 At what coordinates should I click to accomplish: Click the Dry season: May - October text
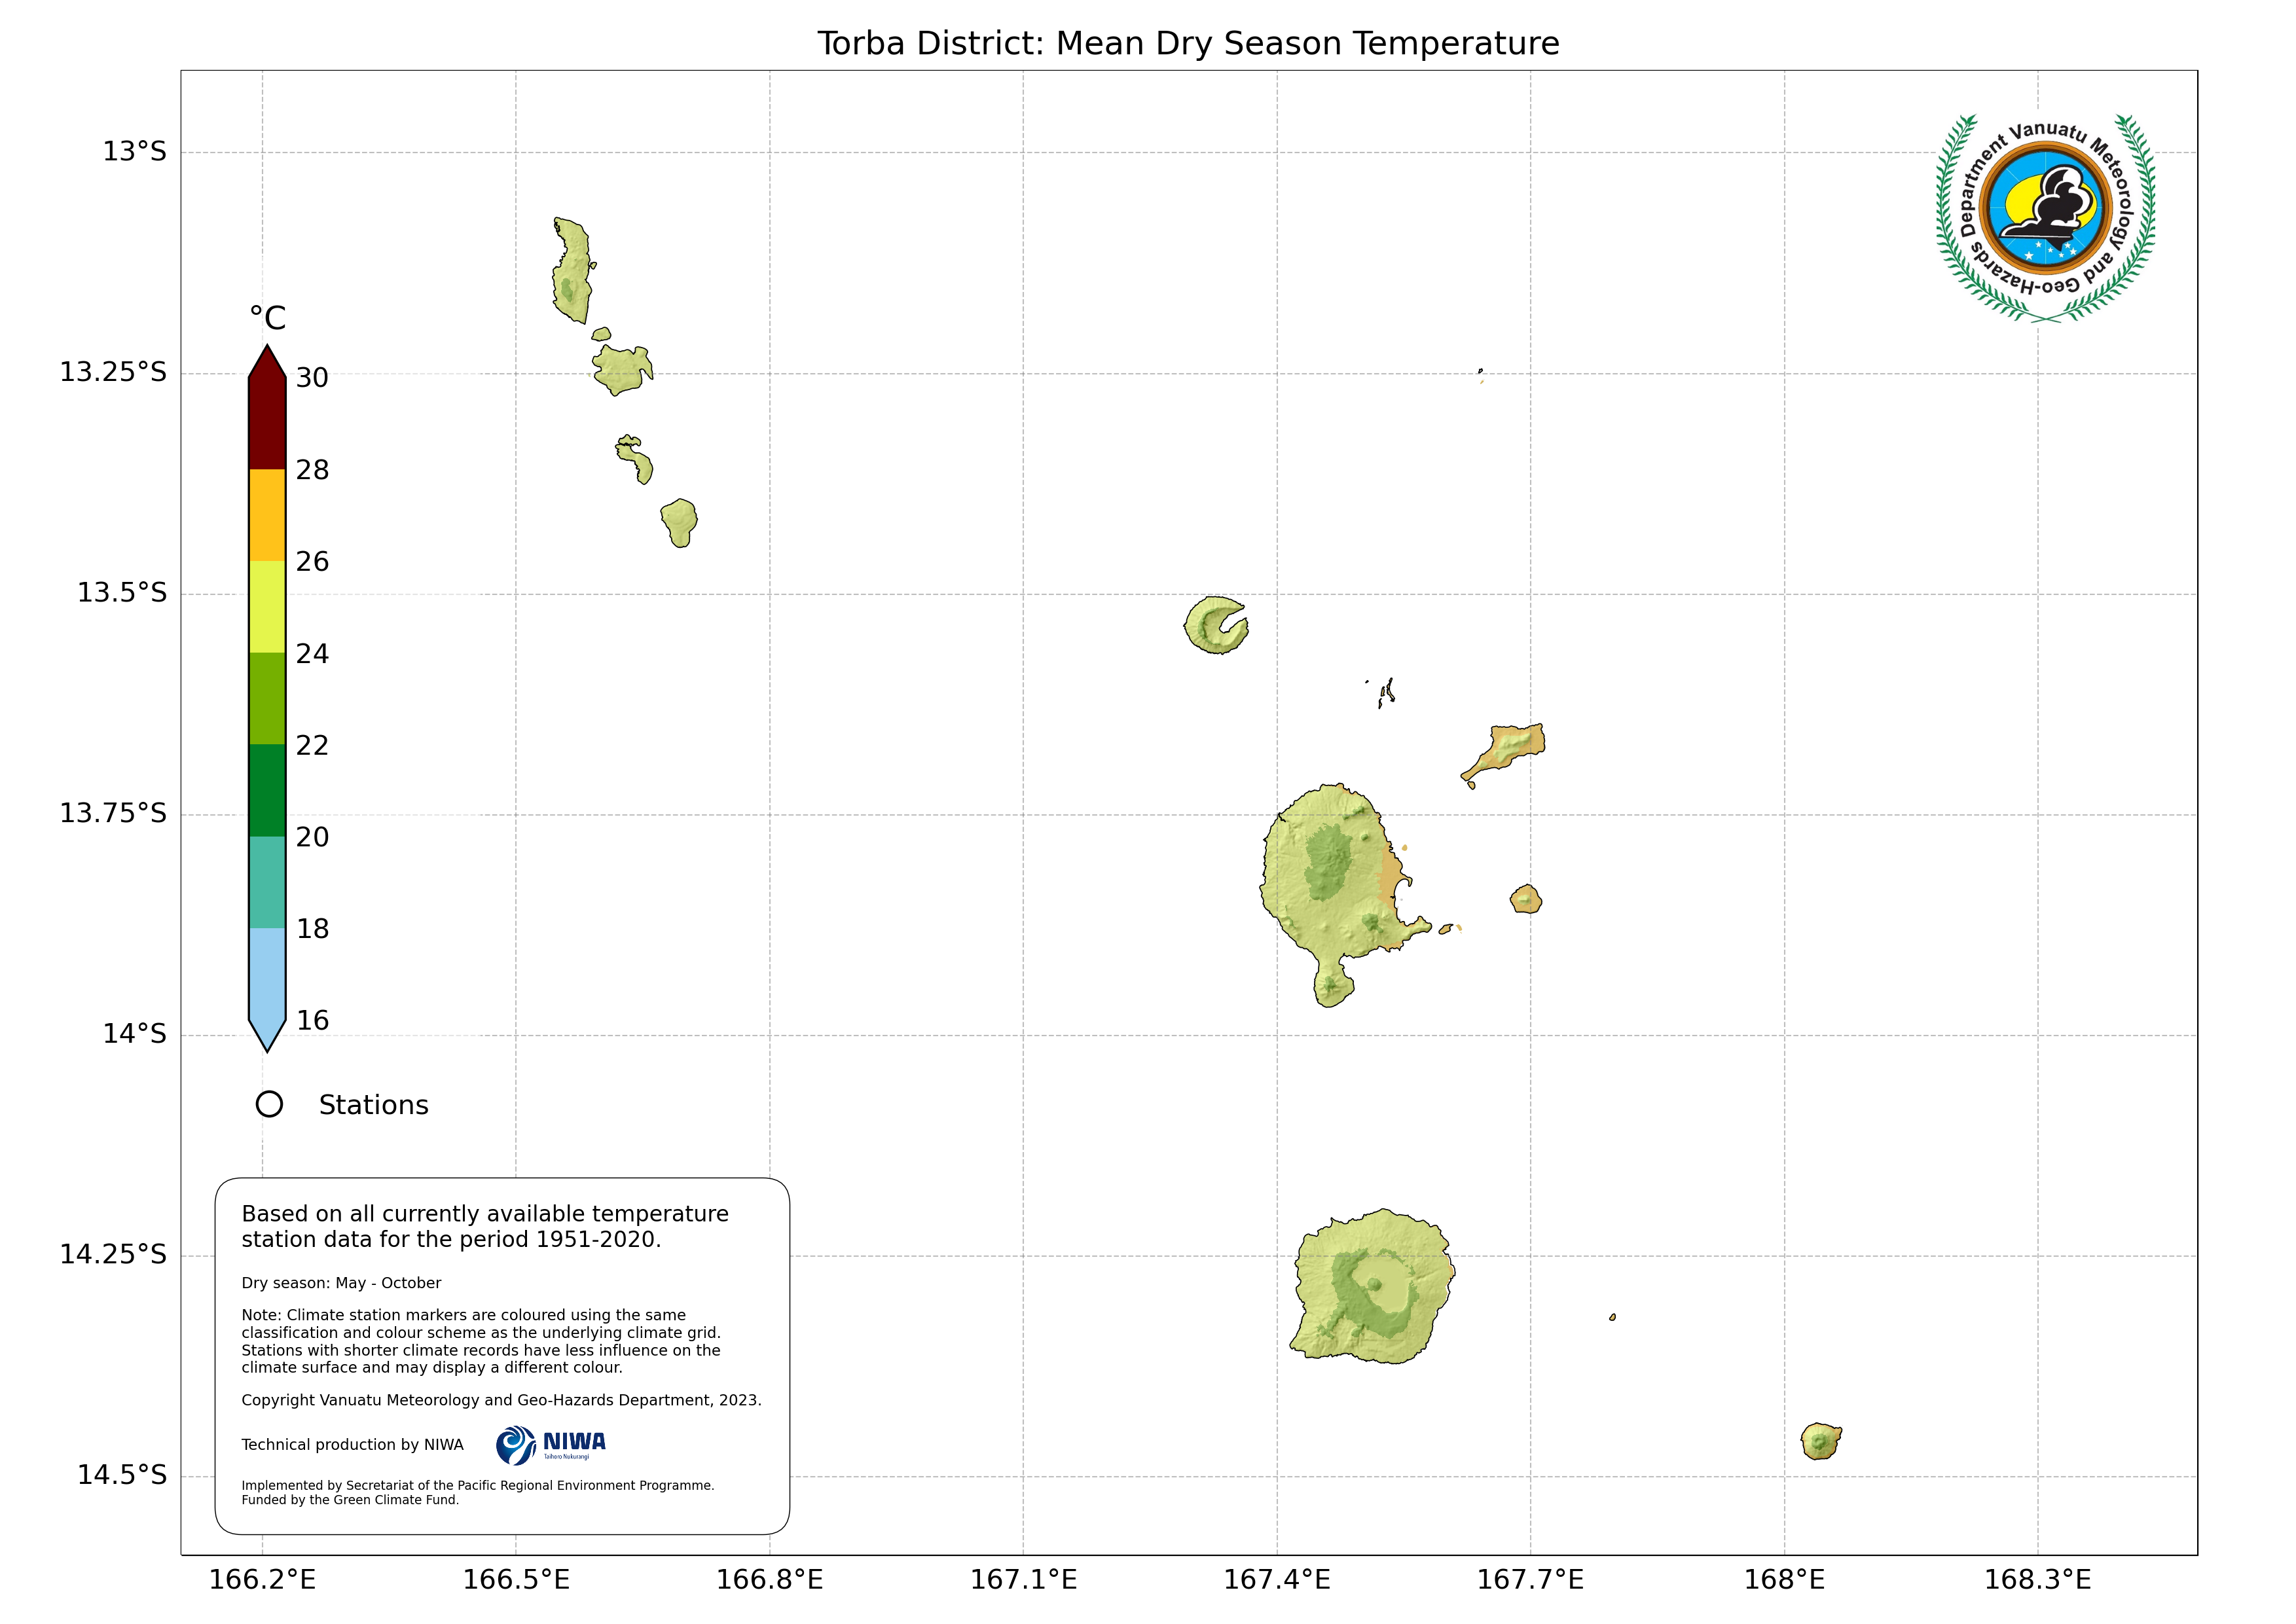(341, 1283)
